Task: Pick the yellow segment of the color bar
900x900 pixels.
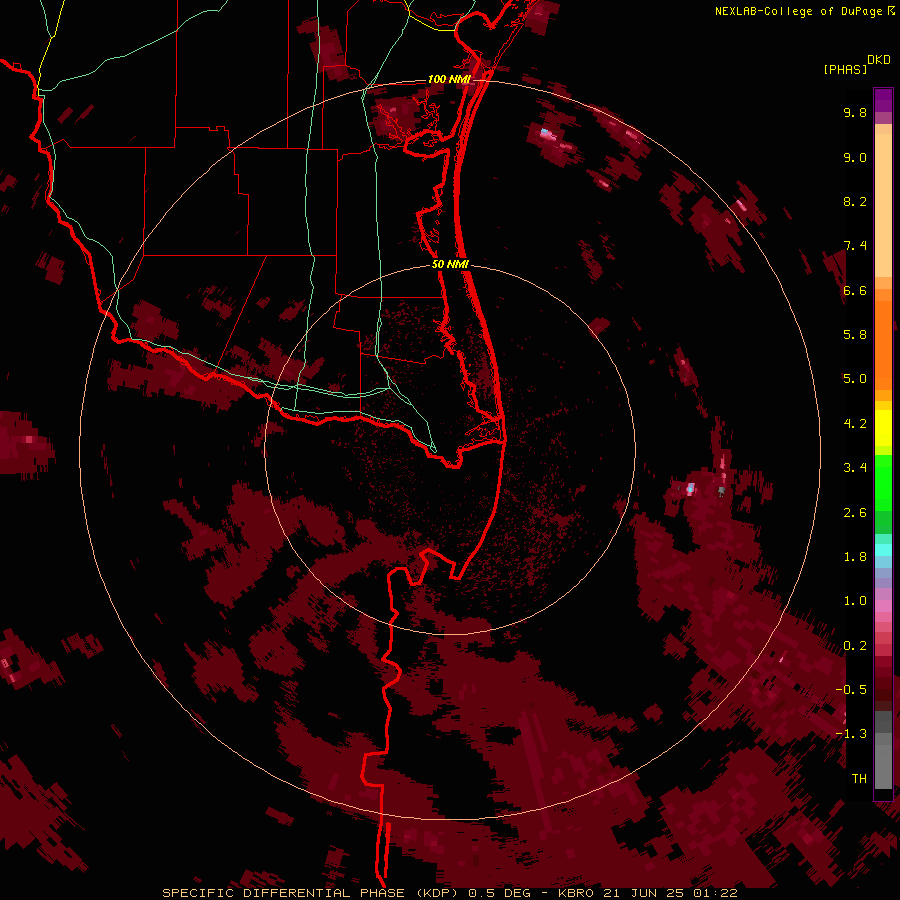Action: 883,428
